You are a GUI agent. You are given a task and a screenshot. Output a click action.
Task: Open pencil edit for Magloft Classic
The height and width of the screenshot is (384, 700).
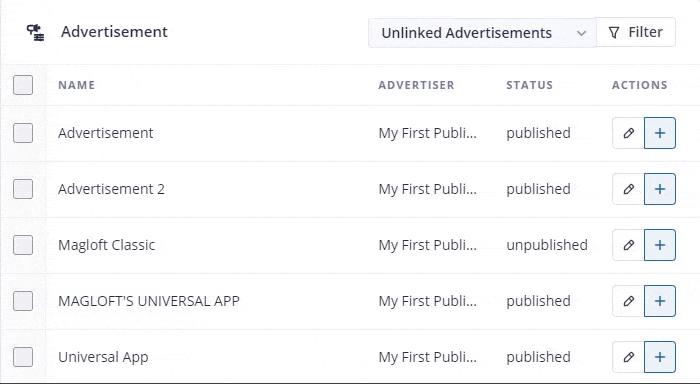click(x=628, y=245)
